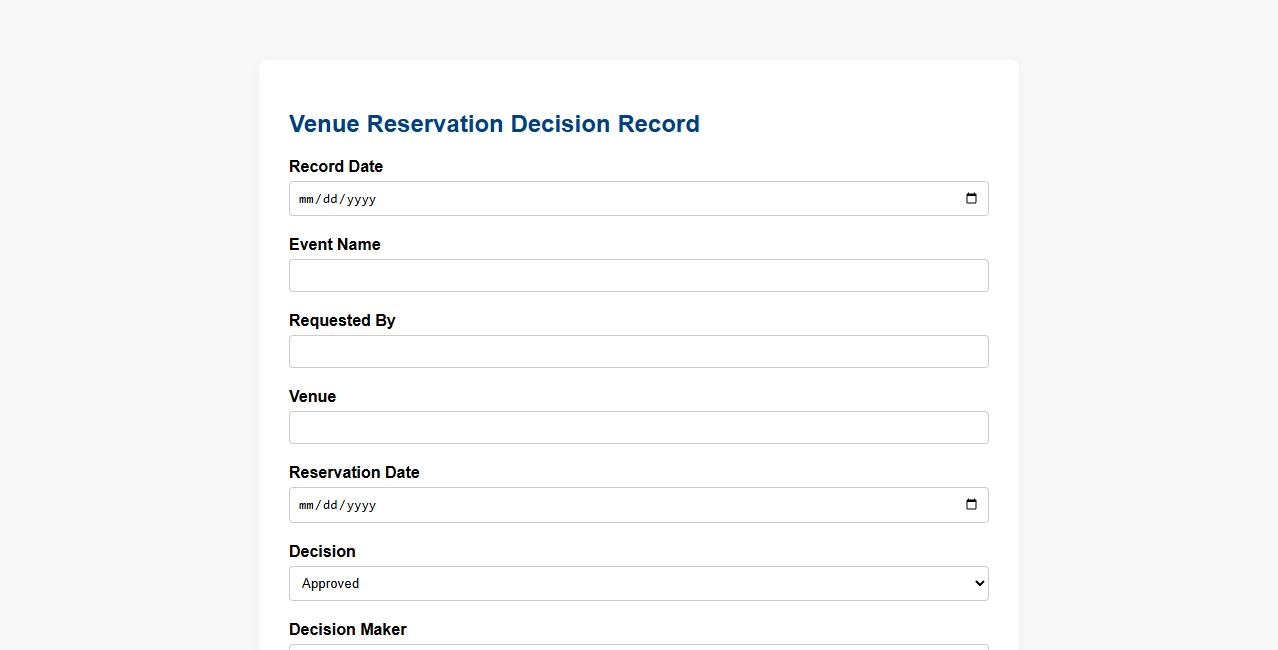
Task: Select the year segment in Record Date
Action: (x=361, y=199)
